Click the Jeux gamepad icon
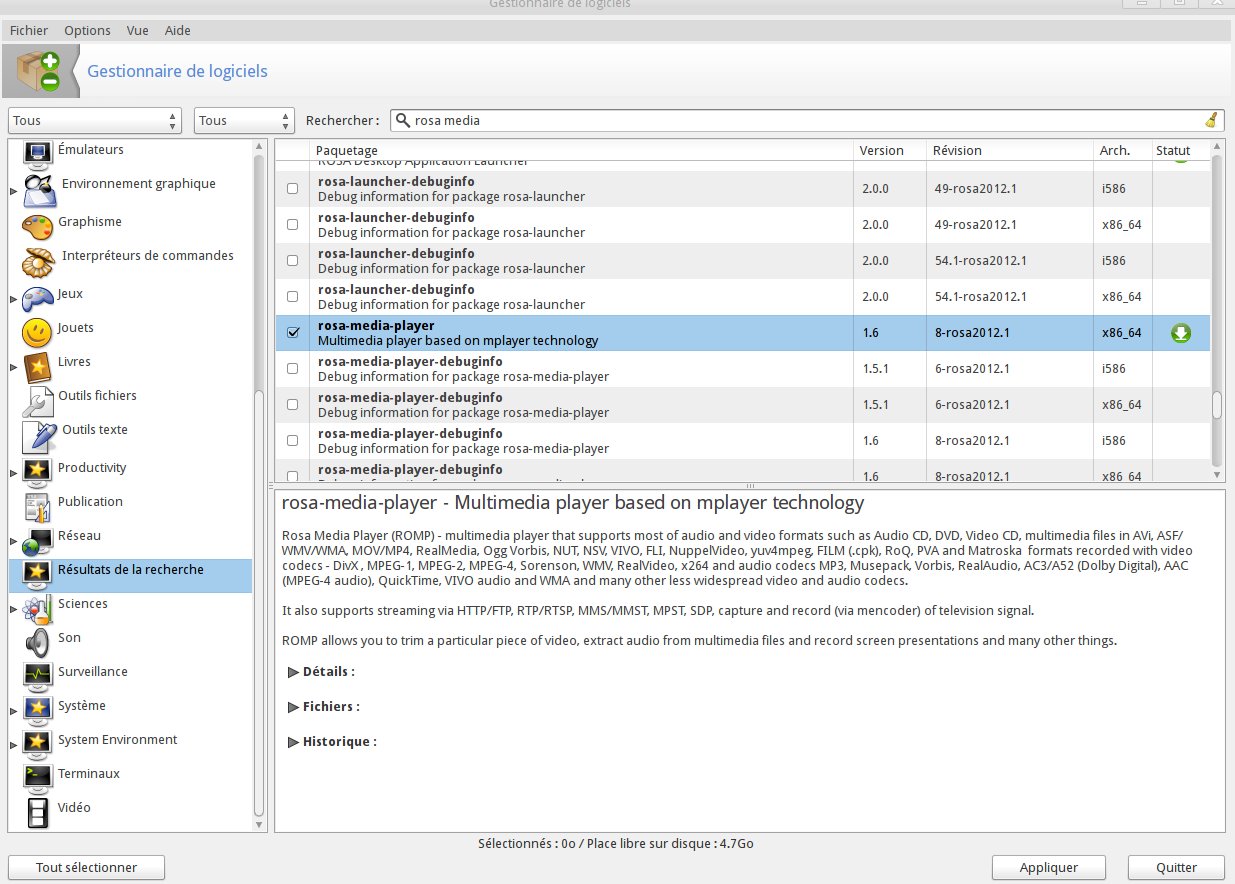Screen dimensions: 1235x884 click(x=37, y=297)
